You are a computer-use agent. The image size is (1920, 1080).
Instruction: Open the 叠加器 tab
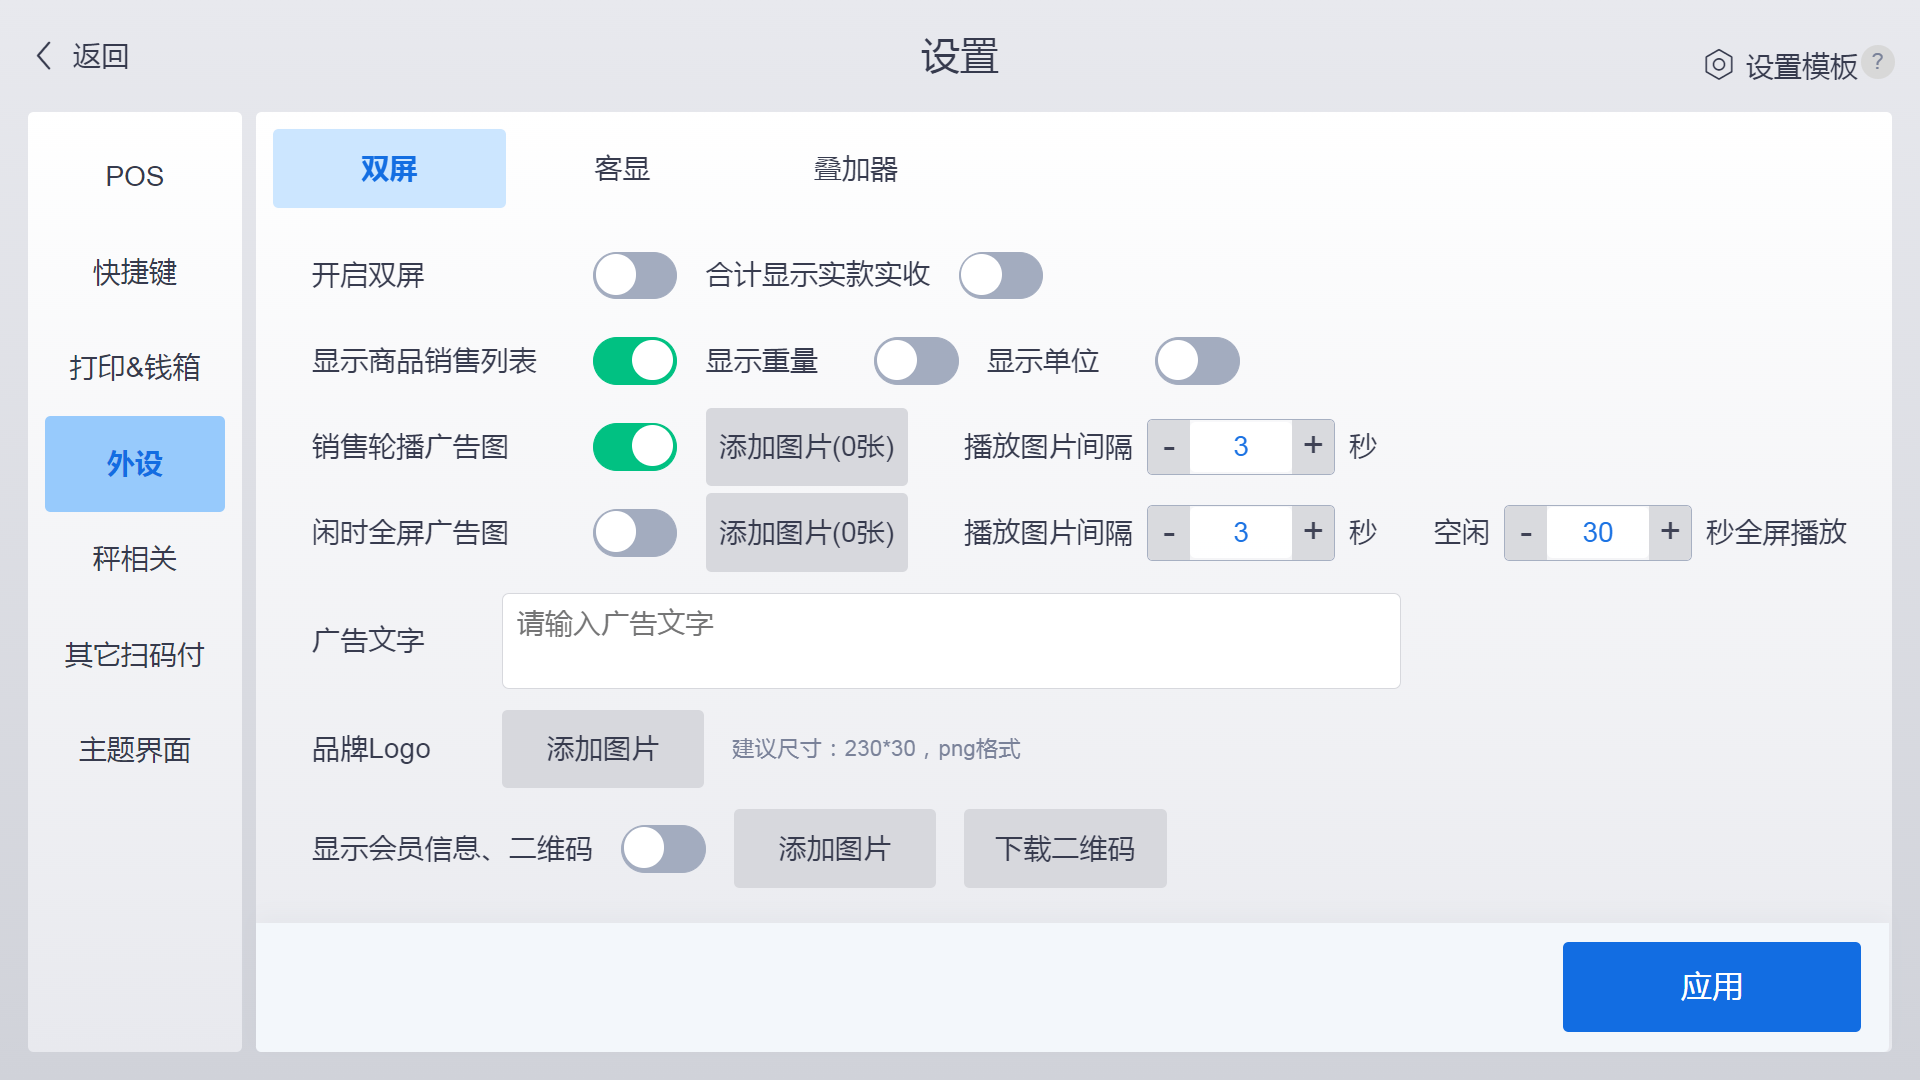(855, 169)
